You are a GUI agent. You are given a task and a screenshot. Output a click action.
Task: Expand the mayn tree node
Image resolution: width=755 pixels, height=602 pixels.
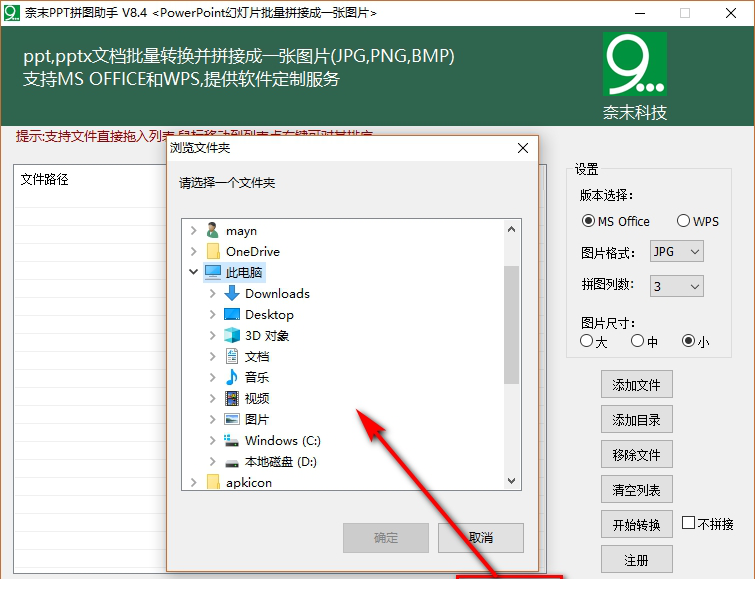pyautogui.click(x=194, y=231)
